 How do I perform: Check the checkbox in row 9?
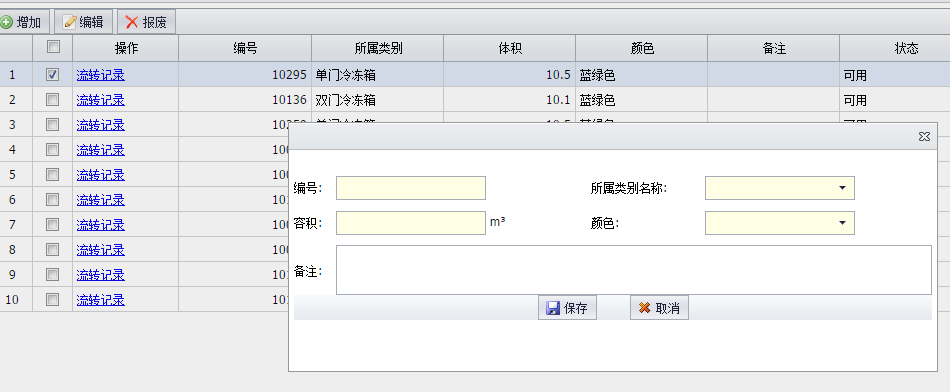pyautogui.click(x=53, y=274)
